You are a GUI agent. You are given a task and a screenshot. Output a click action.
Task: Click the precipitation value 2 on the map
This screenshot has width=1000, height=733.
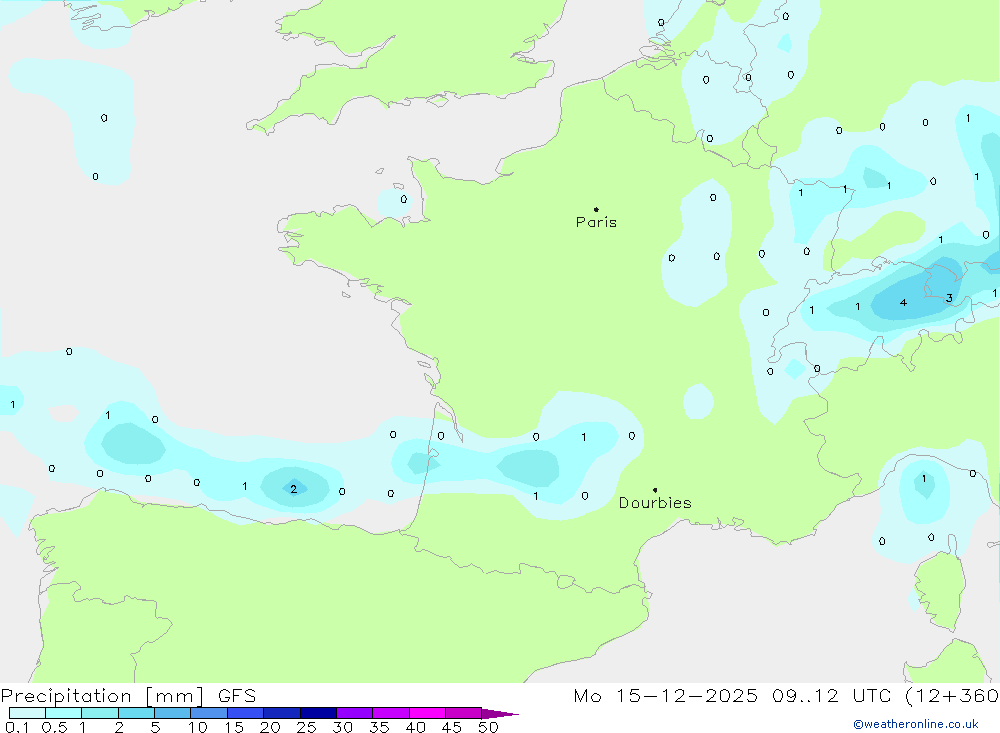click(x=293, y=489)
